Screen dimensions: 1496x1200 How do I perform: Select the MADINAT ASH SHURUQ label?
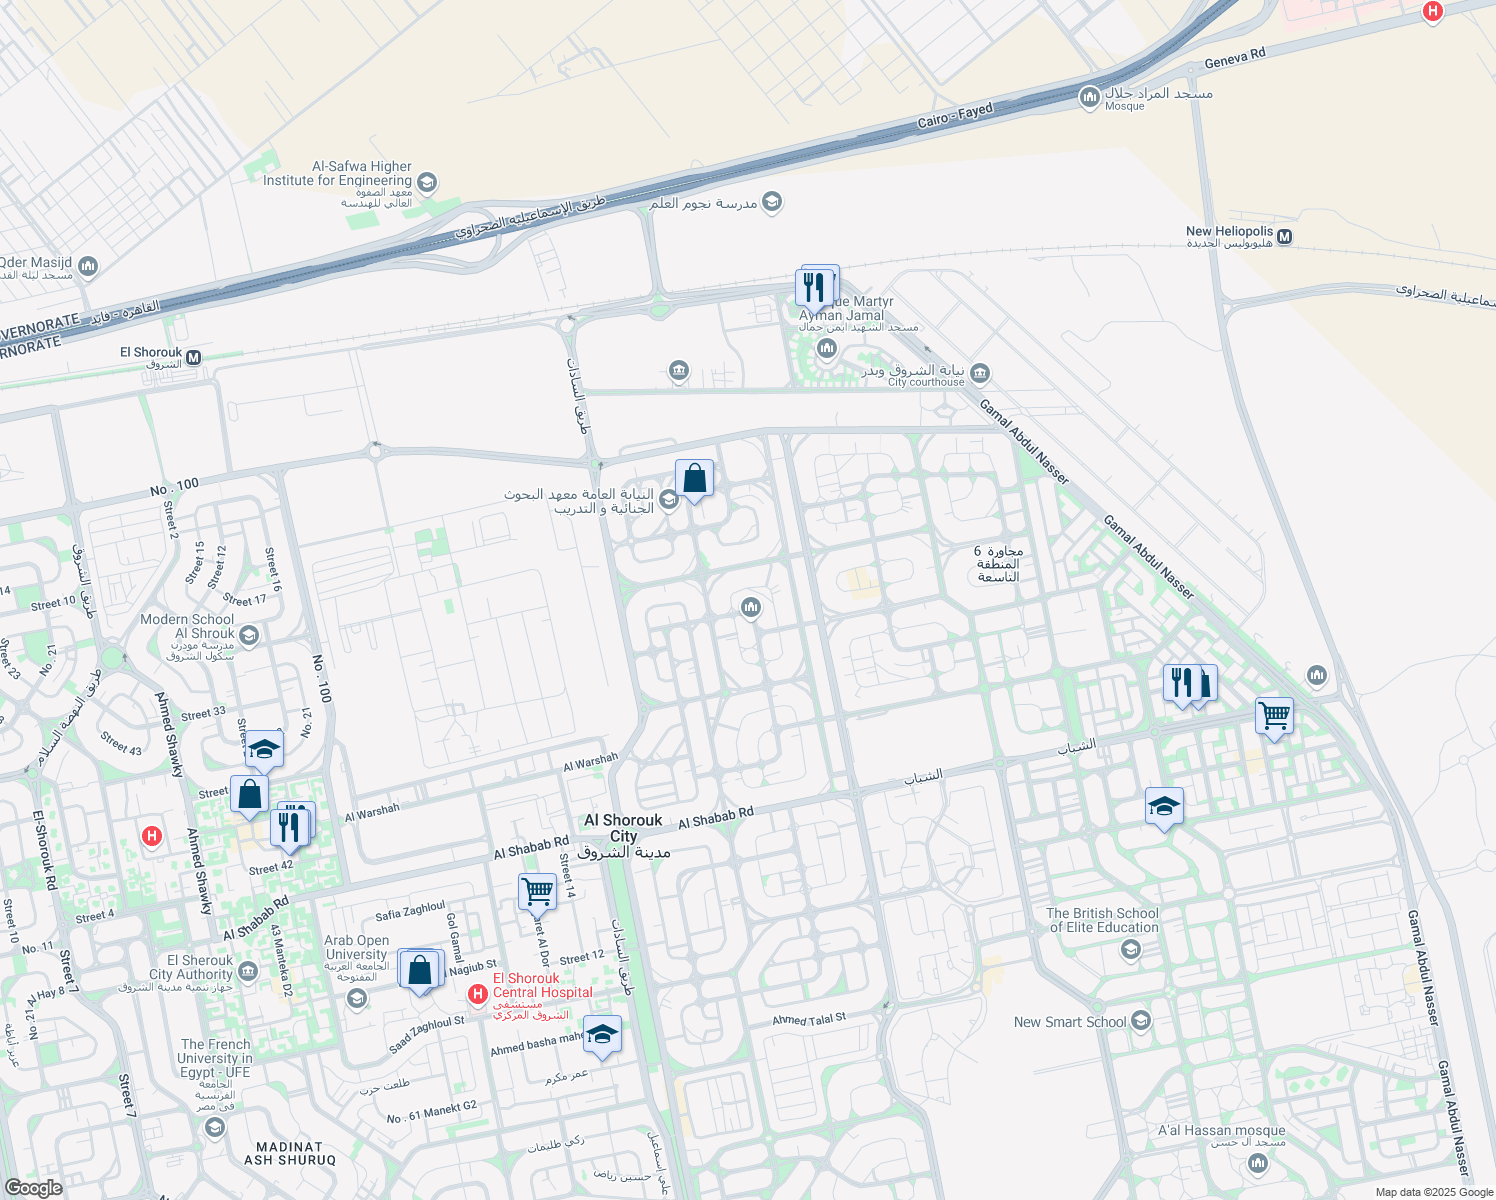(290, 1154)
